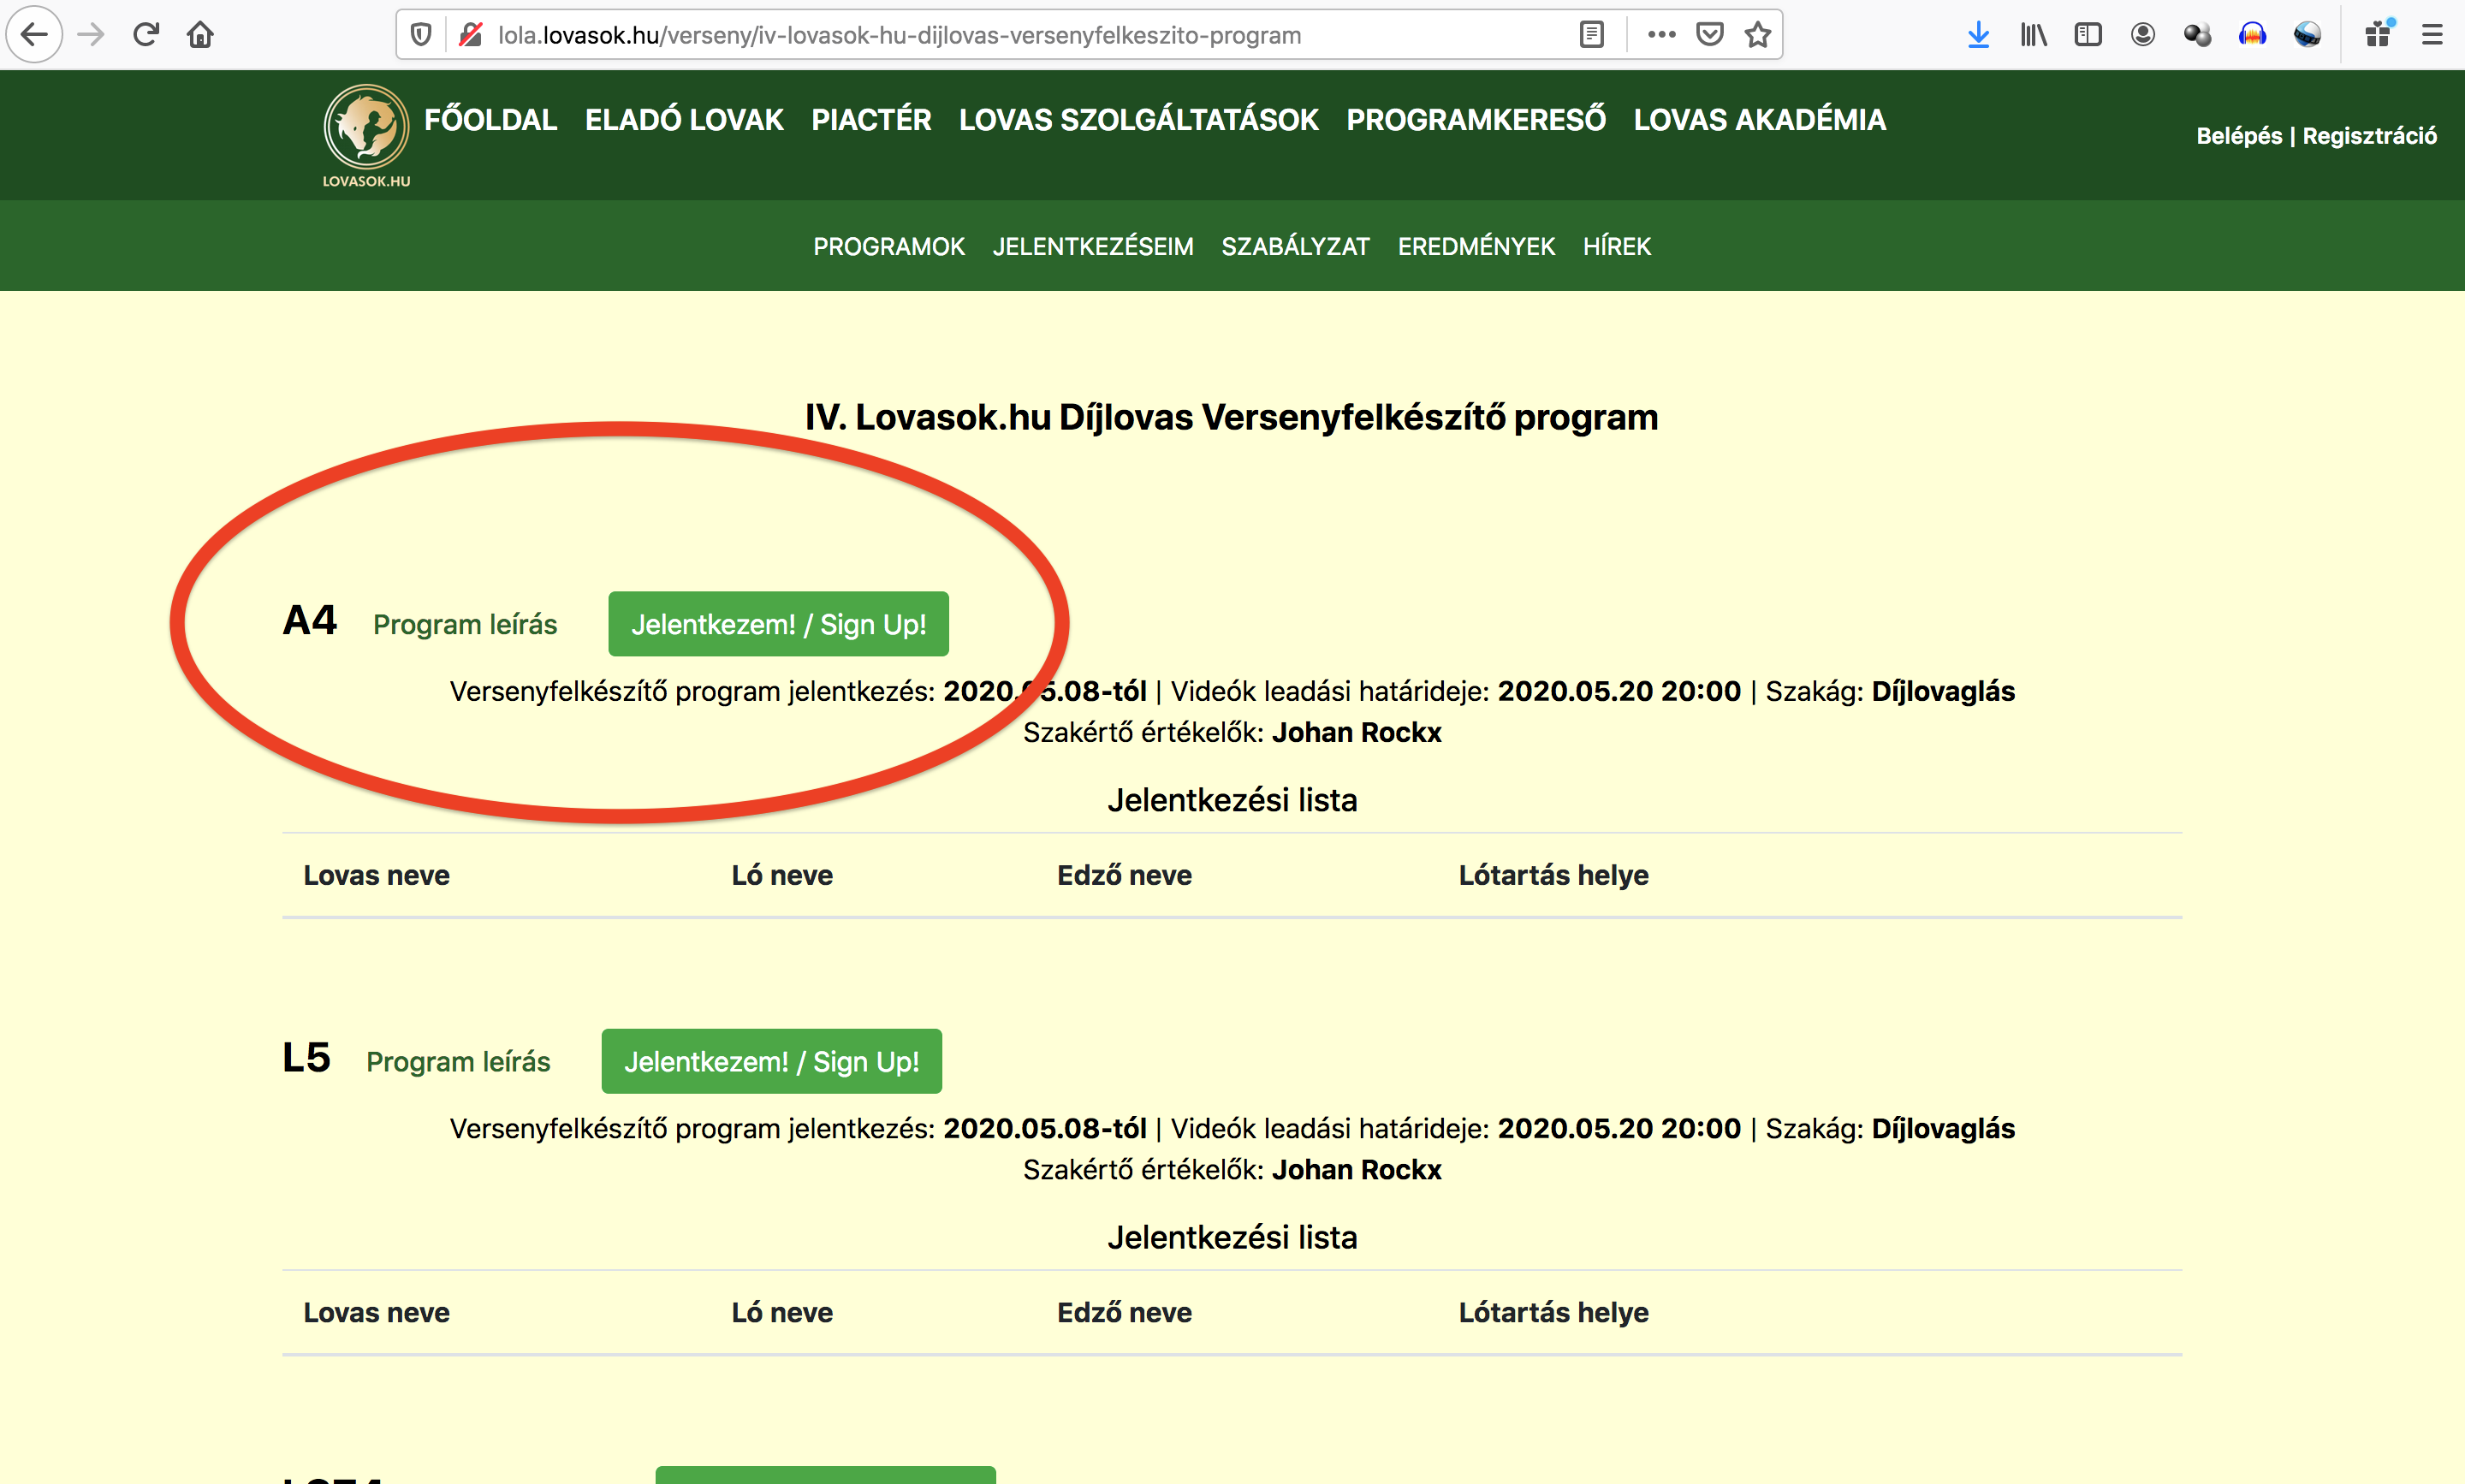
Task: Open the library bookshelf icon
Action: pos(2033,35)
